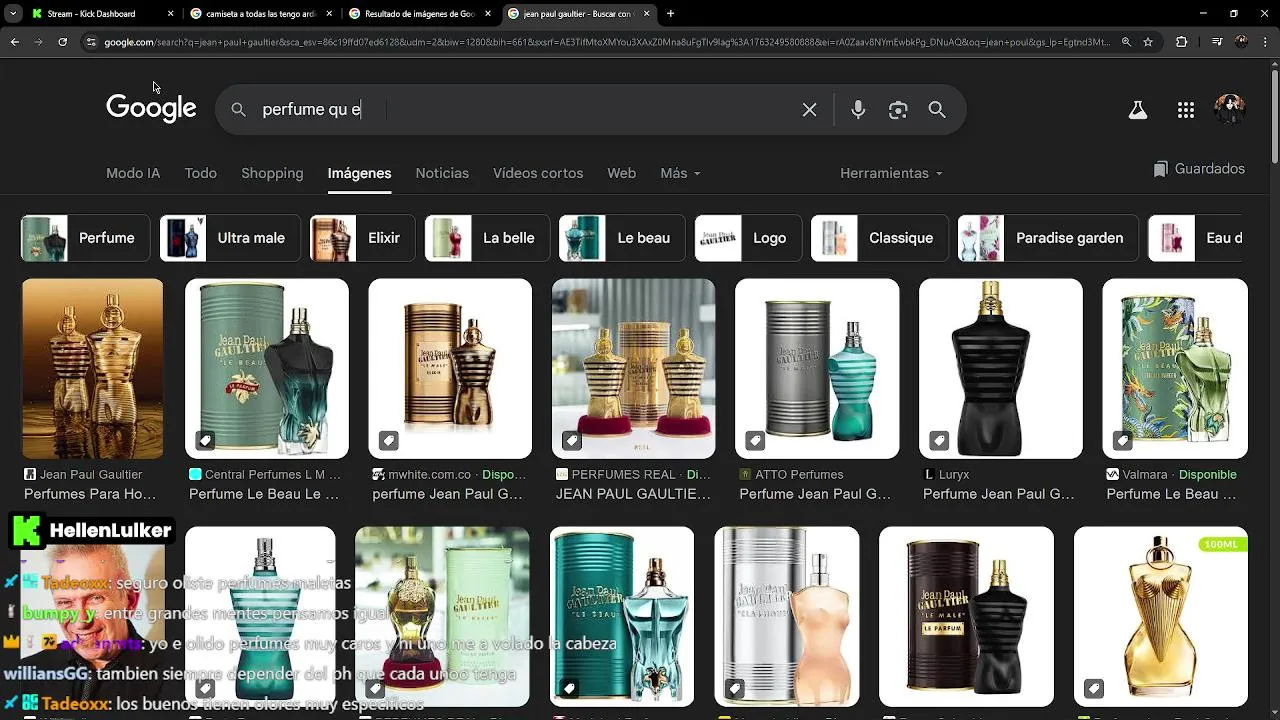Open Google apps grid
The height and width of the screenshot is (720, 1280).
coord(1186,110)
